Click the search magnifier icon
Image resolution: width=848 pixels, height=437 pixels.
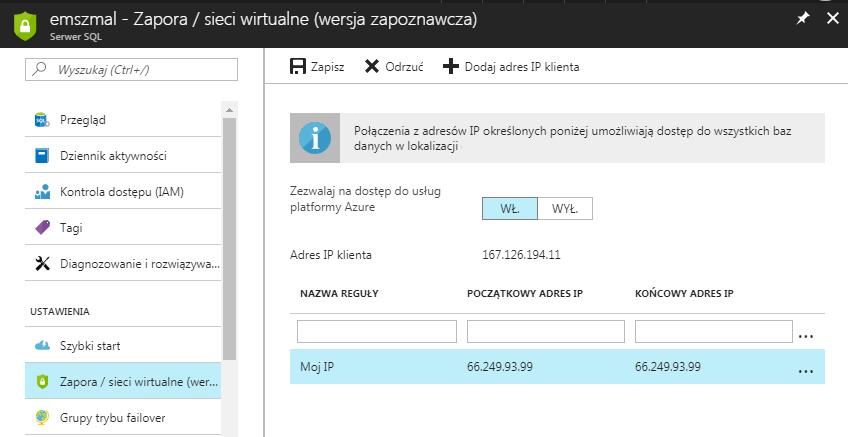(39, 69)
